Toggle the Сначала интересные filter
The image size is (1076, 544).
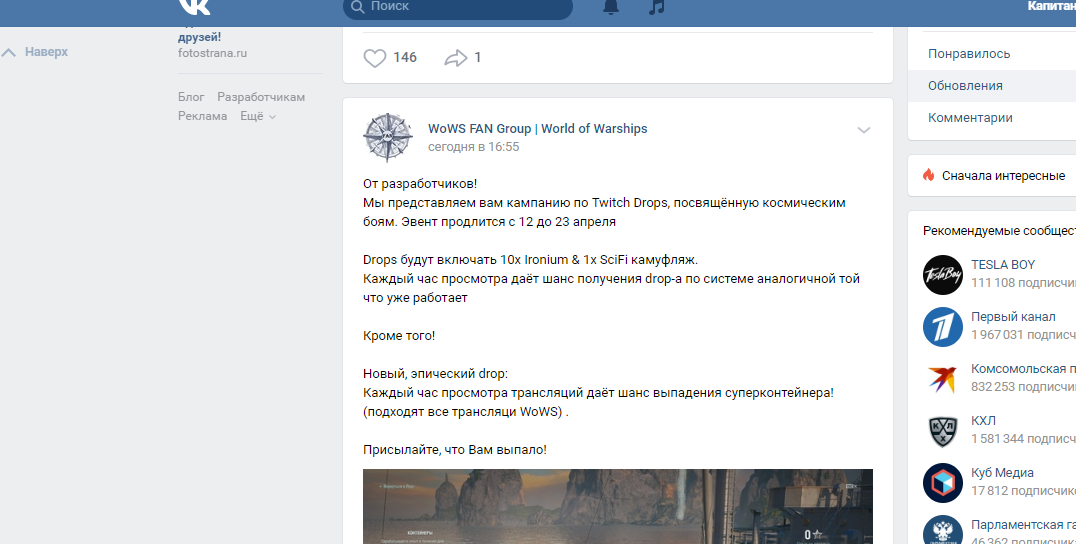point(994,176)
